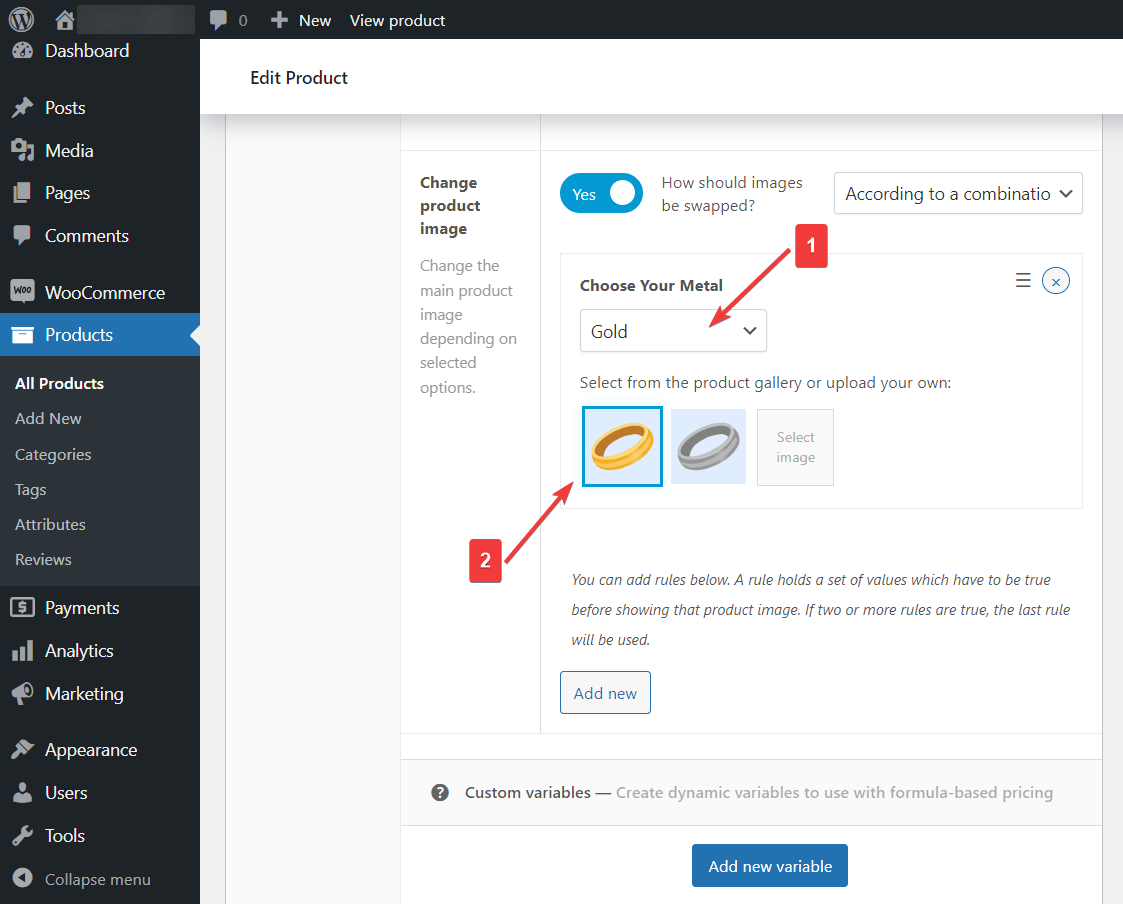Click the Media library icon

[x=22, y=150]
